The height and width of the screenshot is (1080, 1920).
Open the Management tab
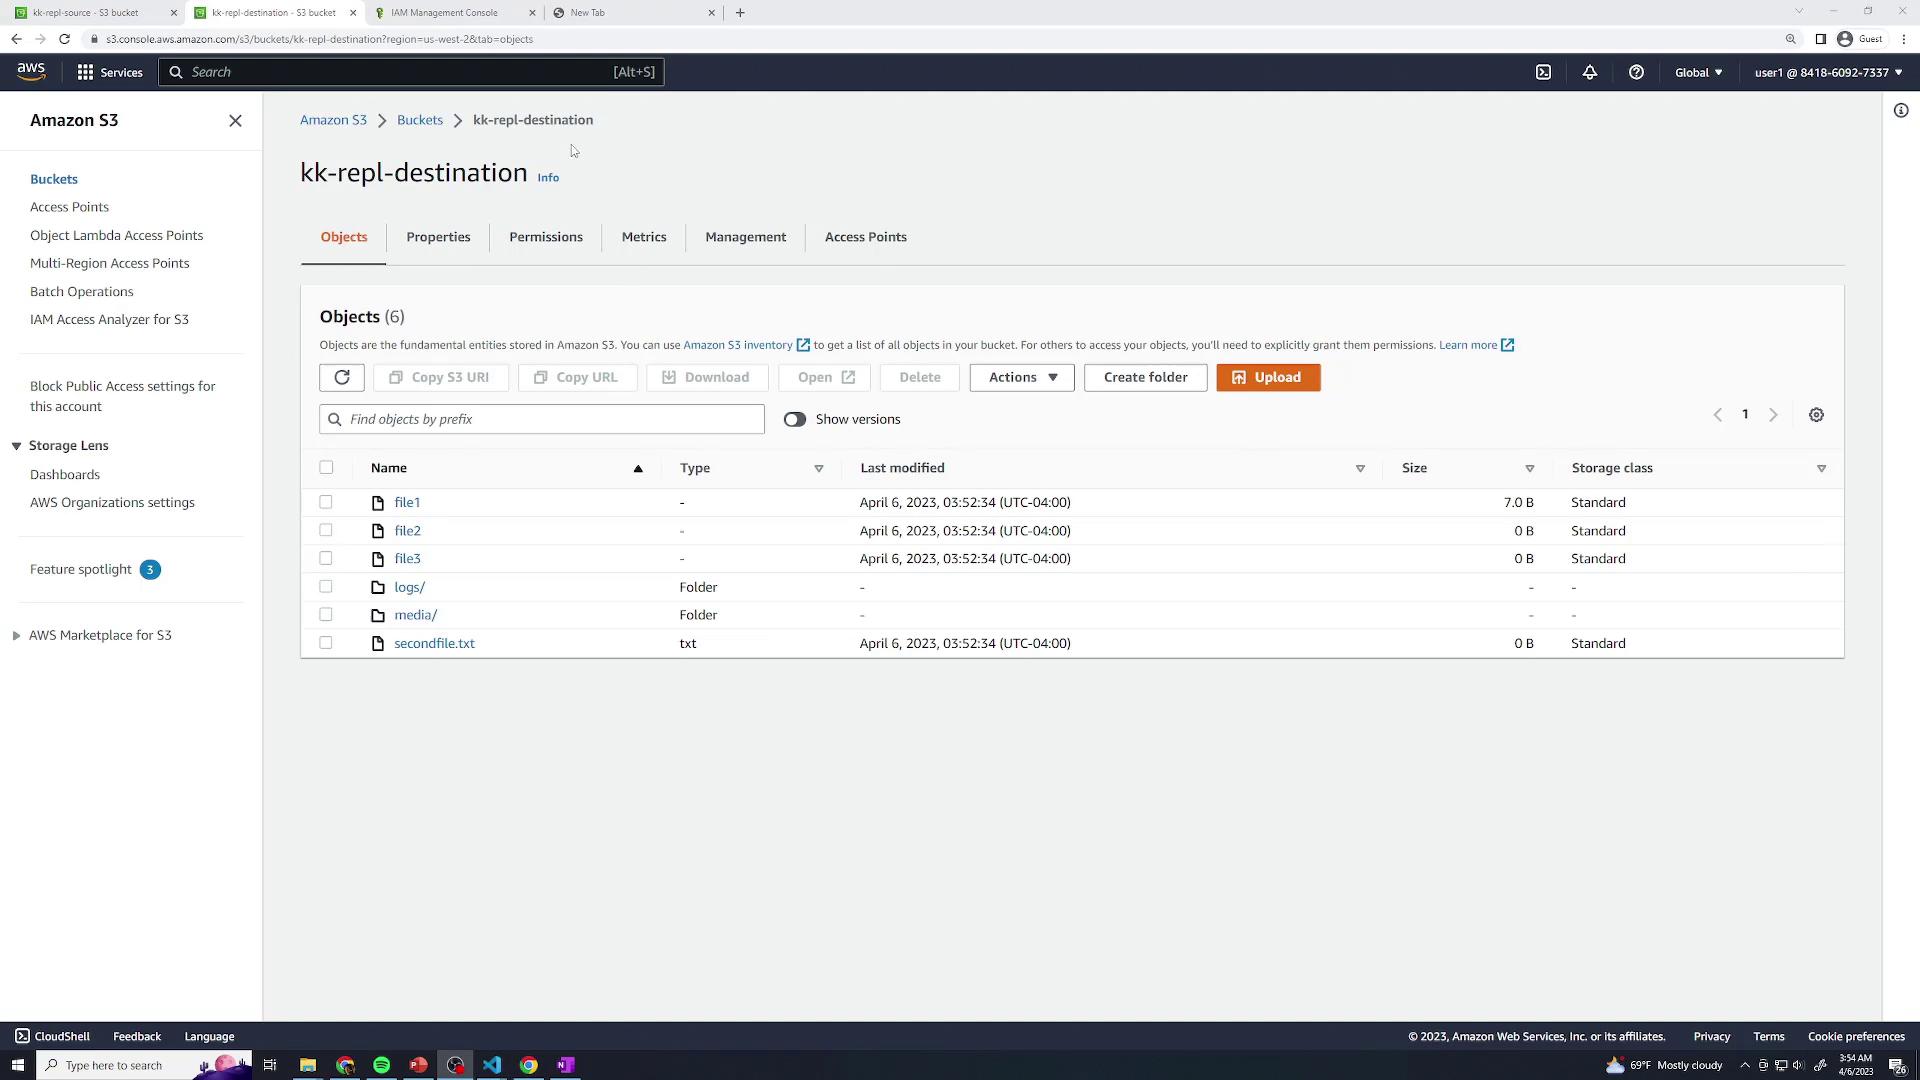[745, 237]
